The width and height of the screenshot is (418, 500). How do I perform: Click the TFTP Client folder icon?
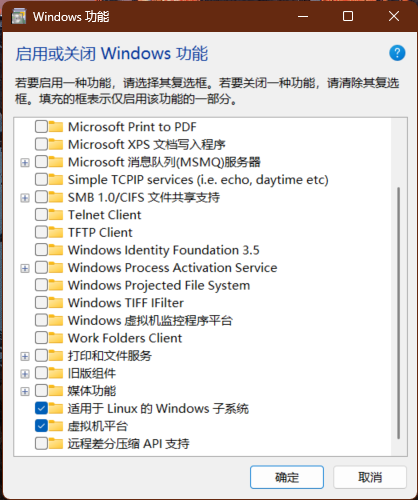pos(56,232)
